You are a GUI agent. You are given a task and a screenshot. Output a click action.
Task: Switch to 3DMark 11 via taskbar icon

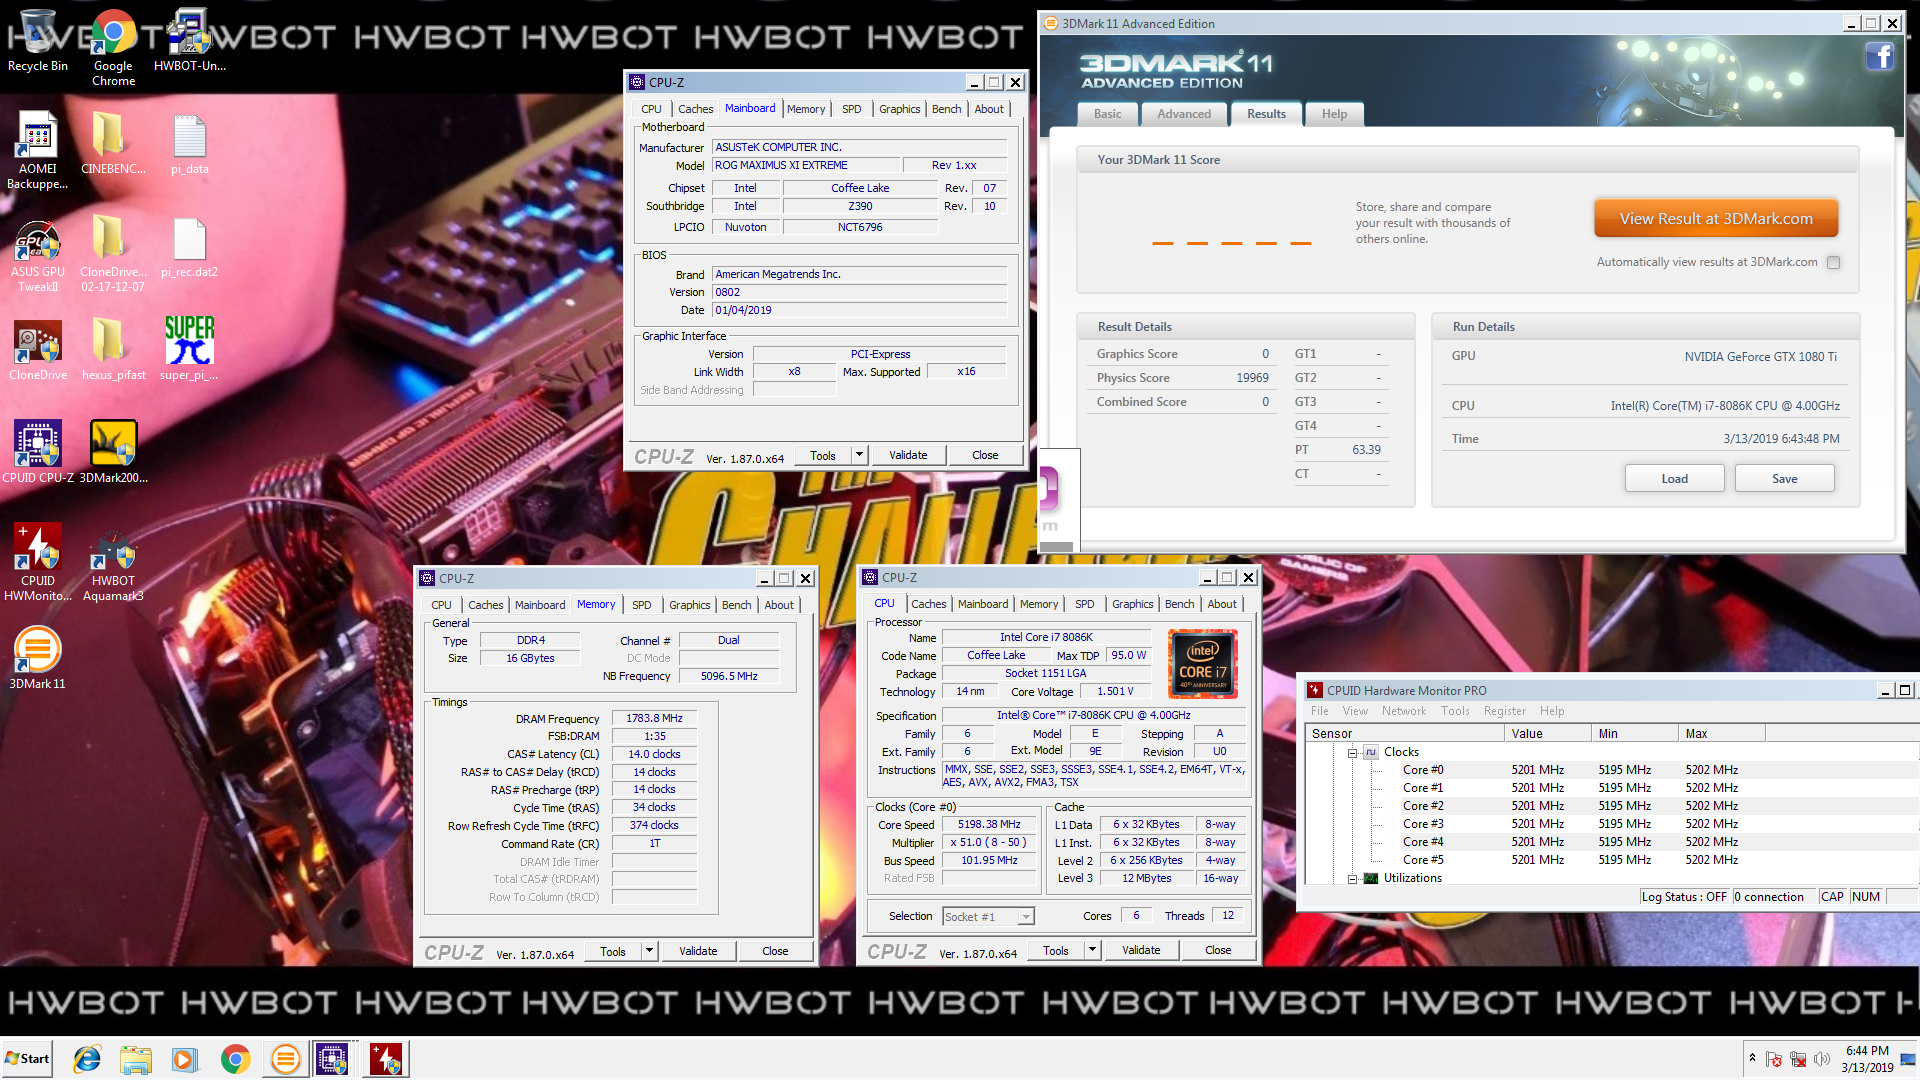coord(285,1059)
